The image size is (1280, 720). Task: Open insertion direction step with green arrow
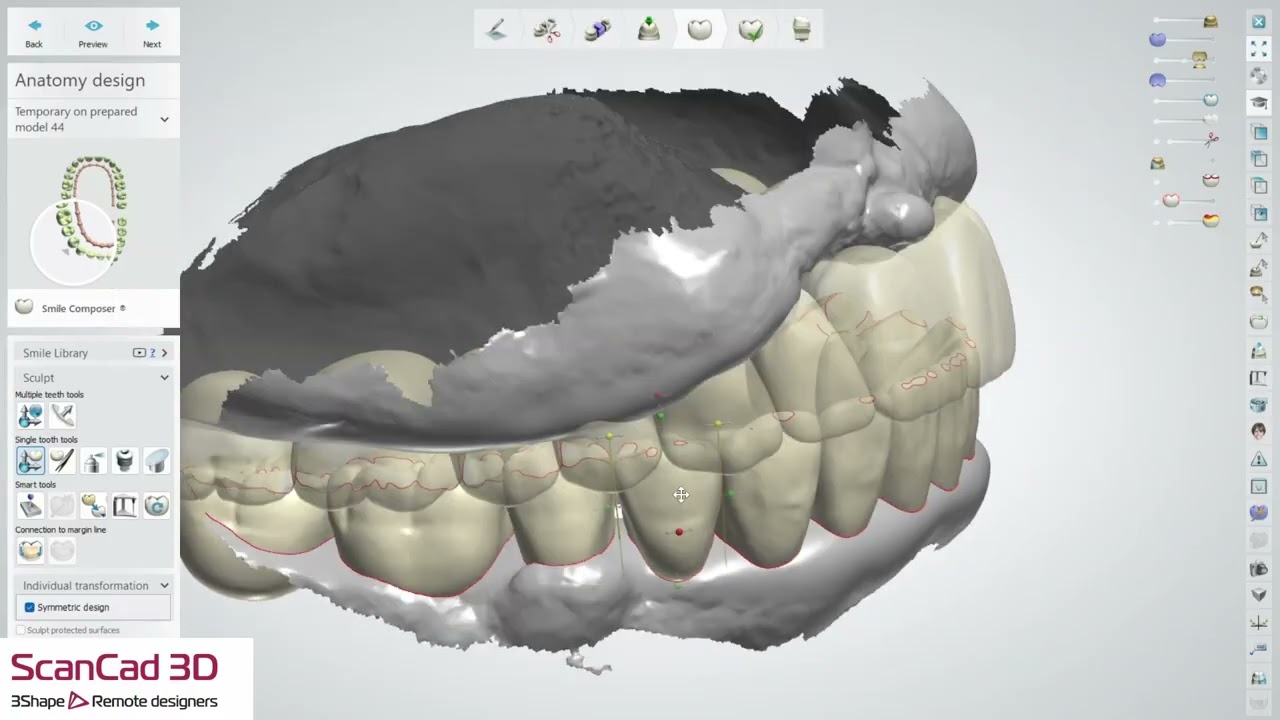pyautogui.click(x=648, y=30)
